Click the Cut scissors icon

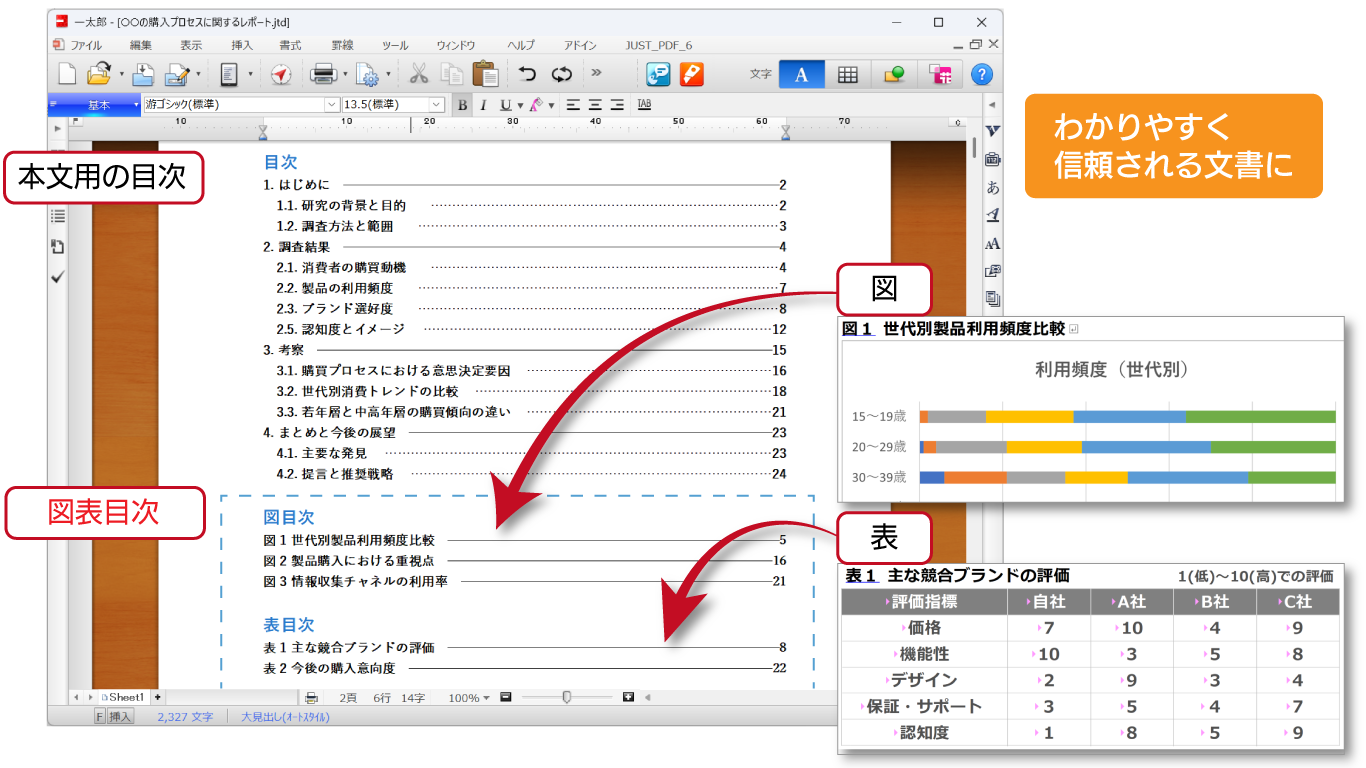(x=418, y=74)
